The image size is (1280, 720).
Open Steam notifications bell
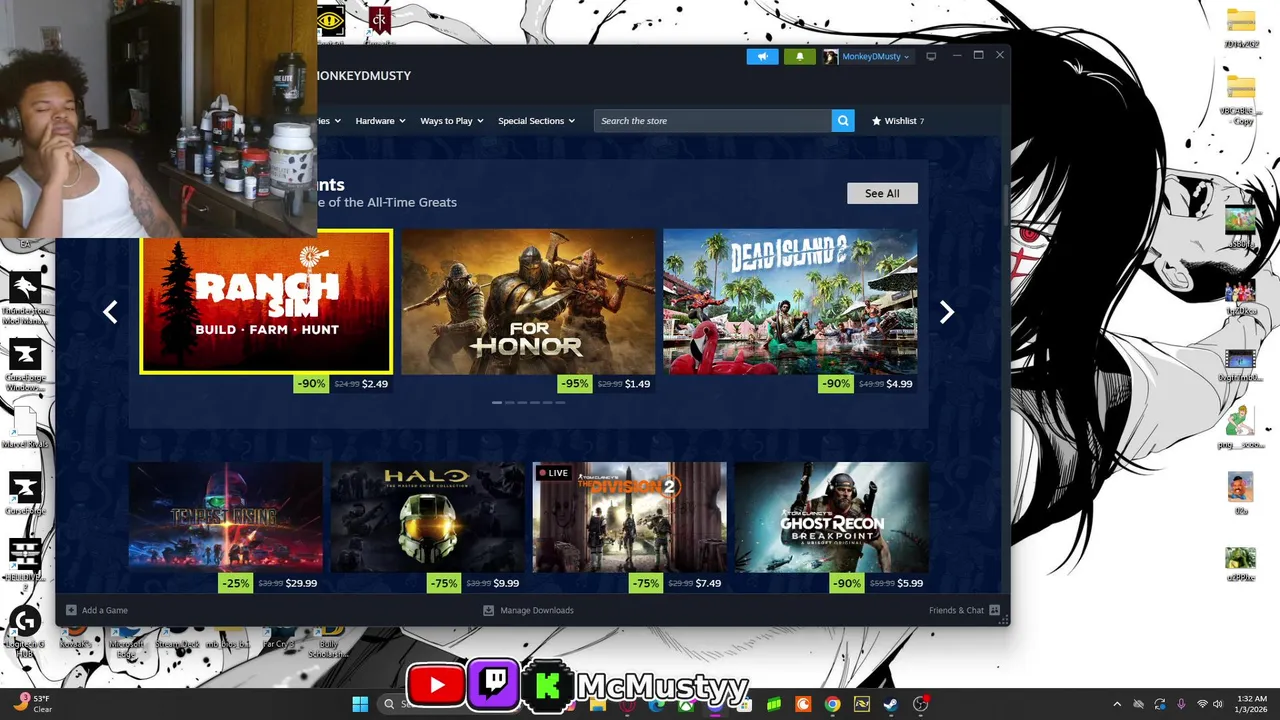(x=799, y=57)
